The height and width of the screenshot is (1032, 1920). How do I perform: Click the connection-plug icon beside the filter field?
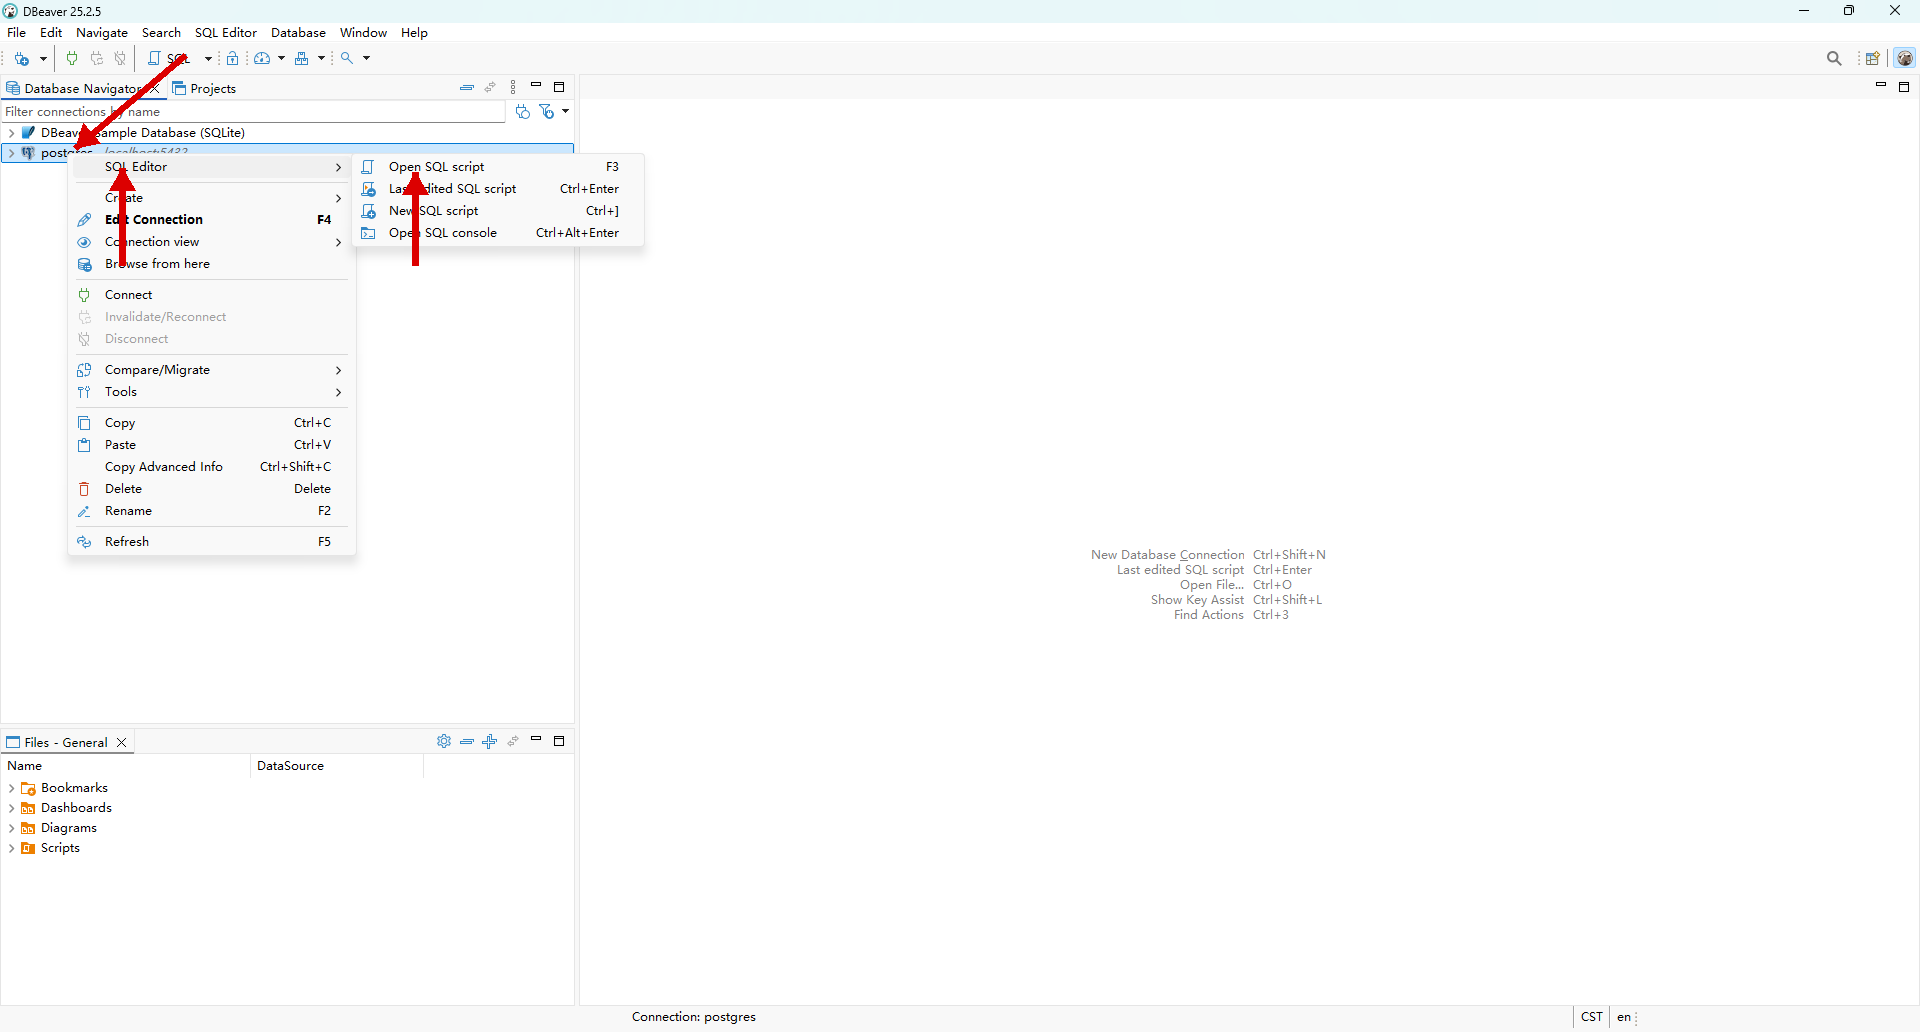(x=522, y=112)
